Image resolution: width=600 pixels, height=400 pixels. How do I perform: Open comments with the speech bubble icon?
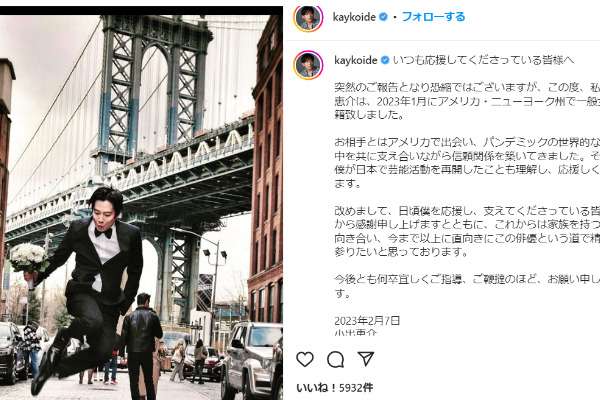pyautogui.click(x=336, y=359)
